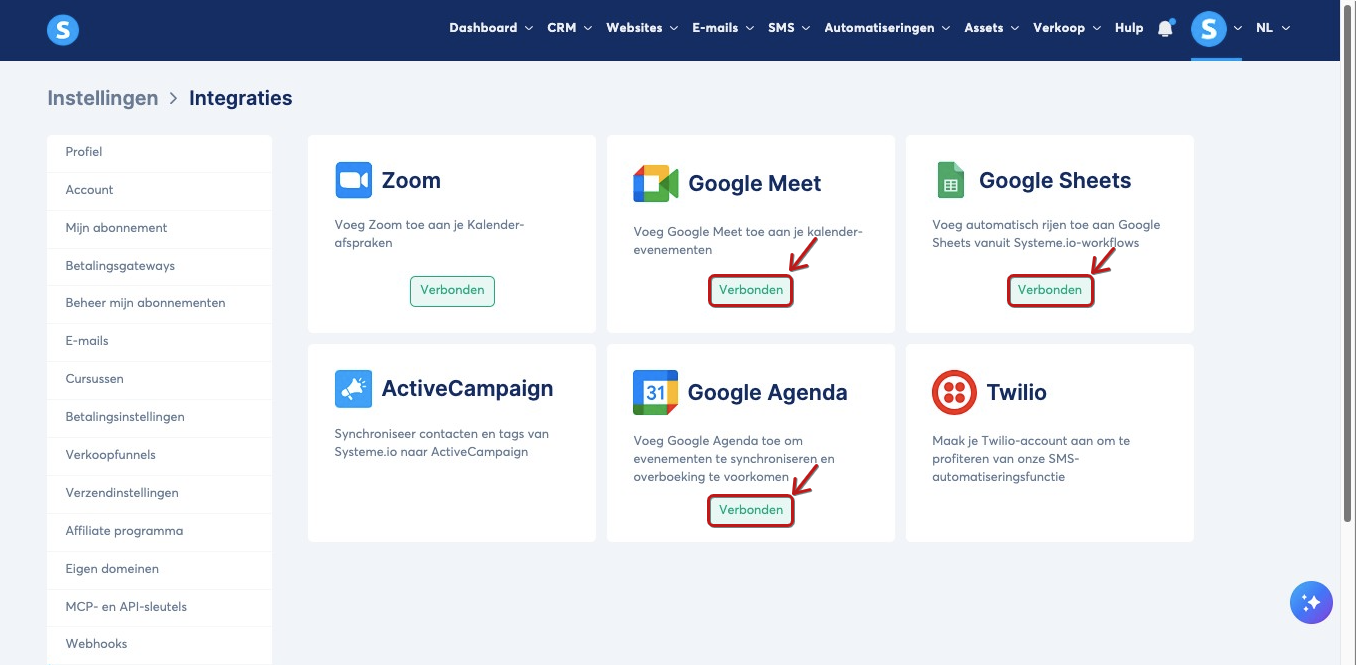The width and height of the screenshot is (1358, 665).
Task: Click the ActiveCampaign megaphone icon
Action: pos(353,388)
